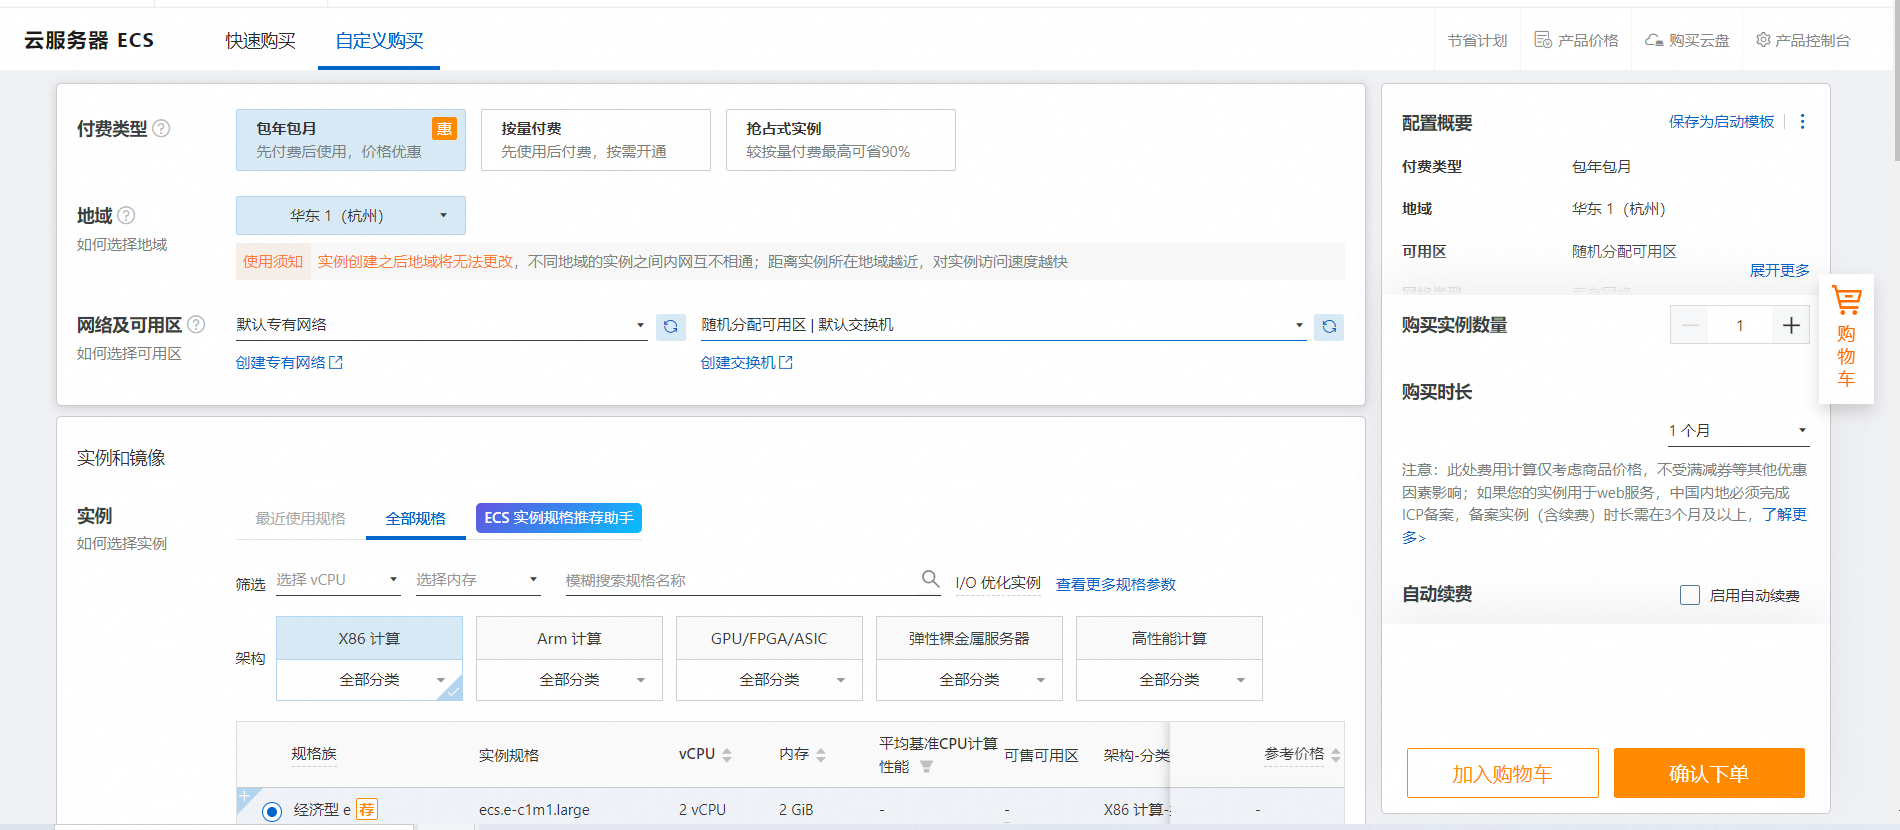Select 抢占式实例 billing type

[841, 140]
